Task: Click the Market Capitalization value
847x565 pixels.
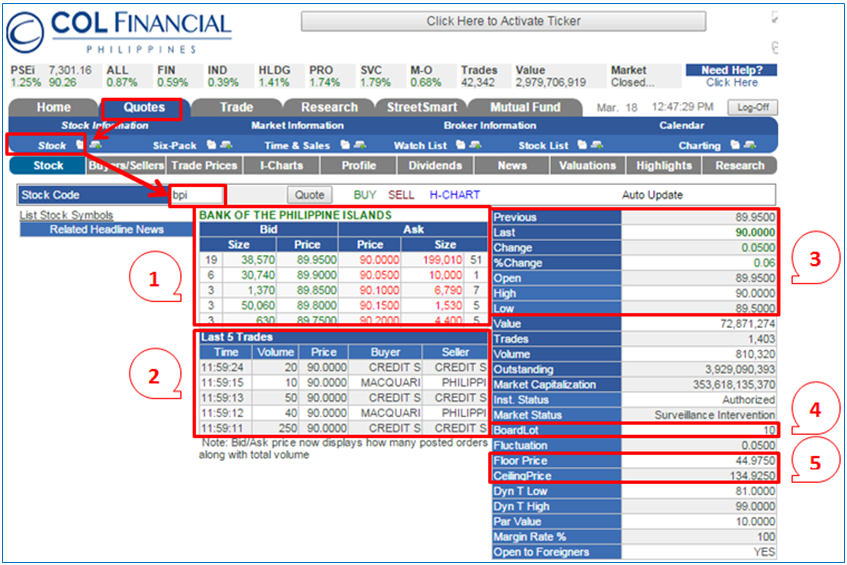Action: click(x=734, y=385)
